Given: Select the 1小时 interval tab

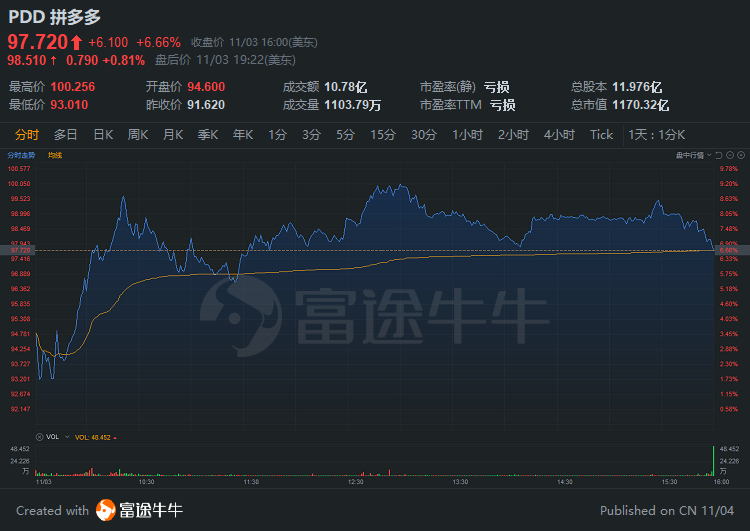Looking at the screenshot, I should pos(467,135).
